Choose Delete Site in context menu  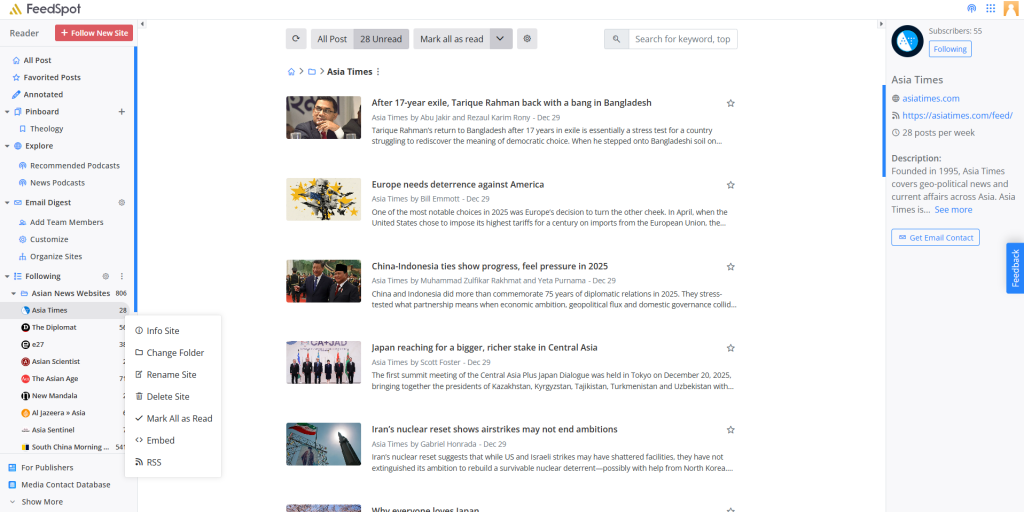pos(167,397)
